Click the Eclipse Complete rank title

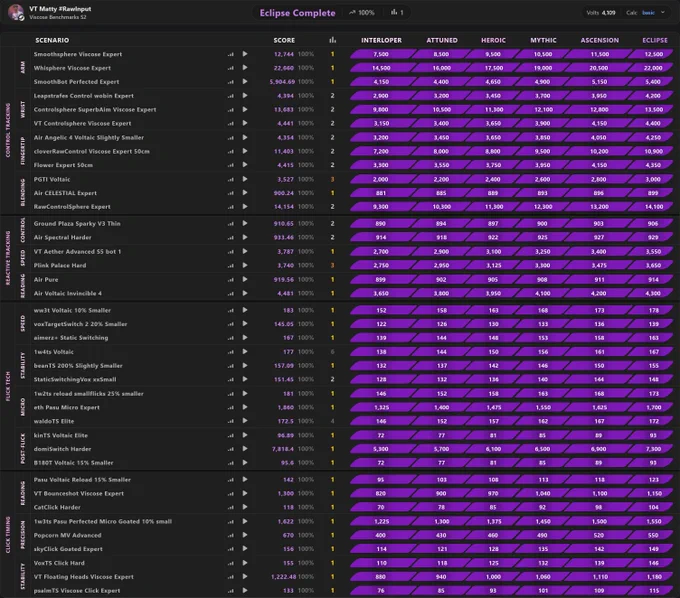pyautogui.click(x=298, y=13)
